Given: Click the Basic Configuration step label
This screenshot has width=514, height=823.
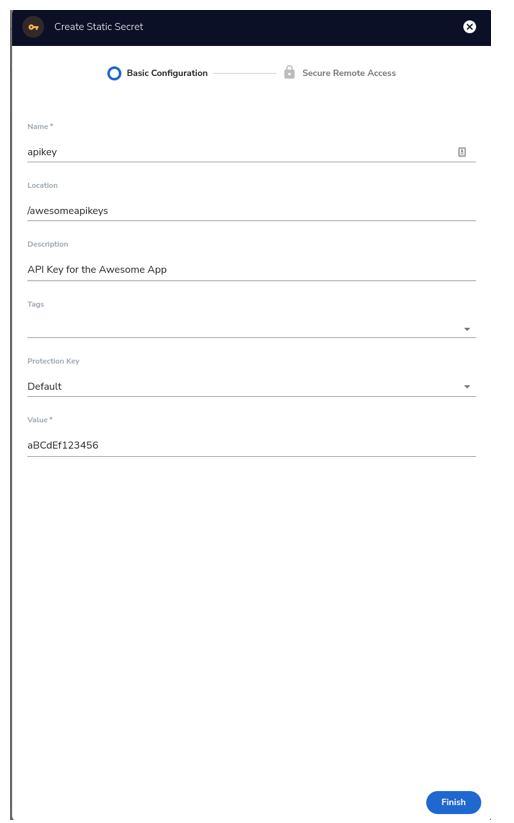Looking at the screenshot, I should point(167,73).
